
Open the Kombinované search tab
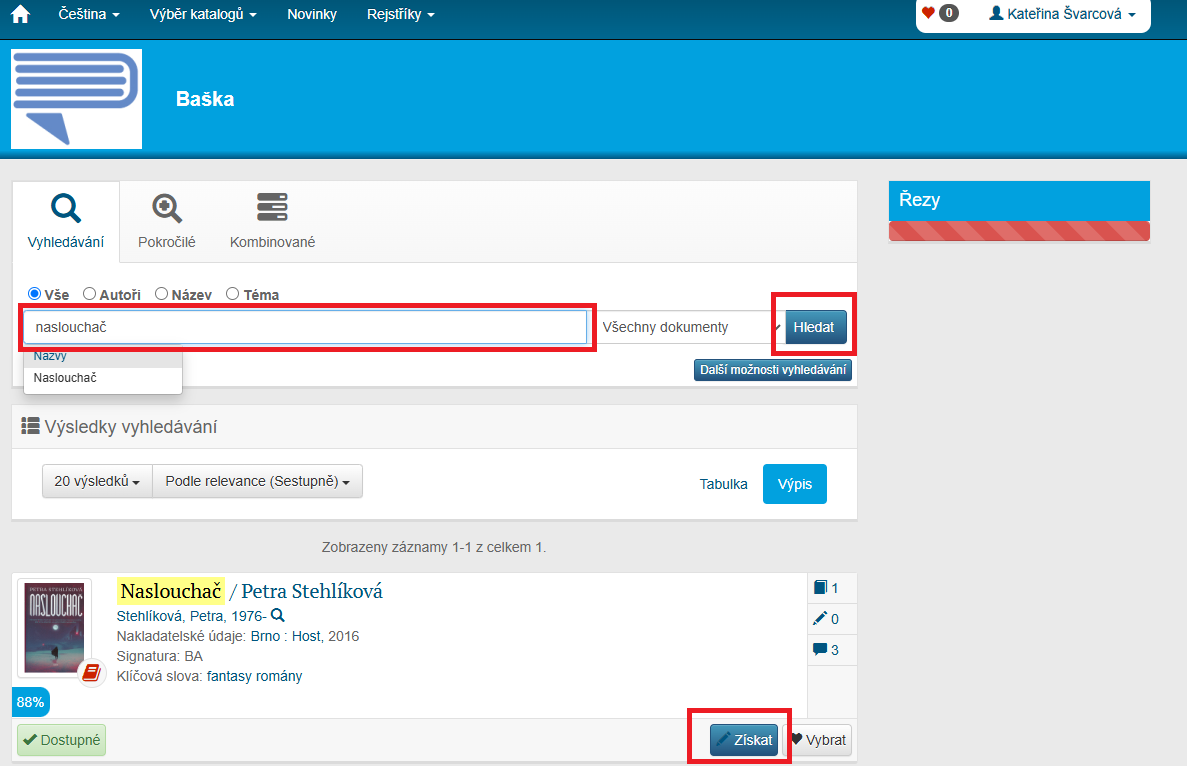(272, 221)
